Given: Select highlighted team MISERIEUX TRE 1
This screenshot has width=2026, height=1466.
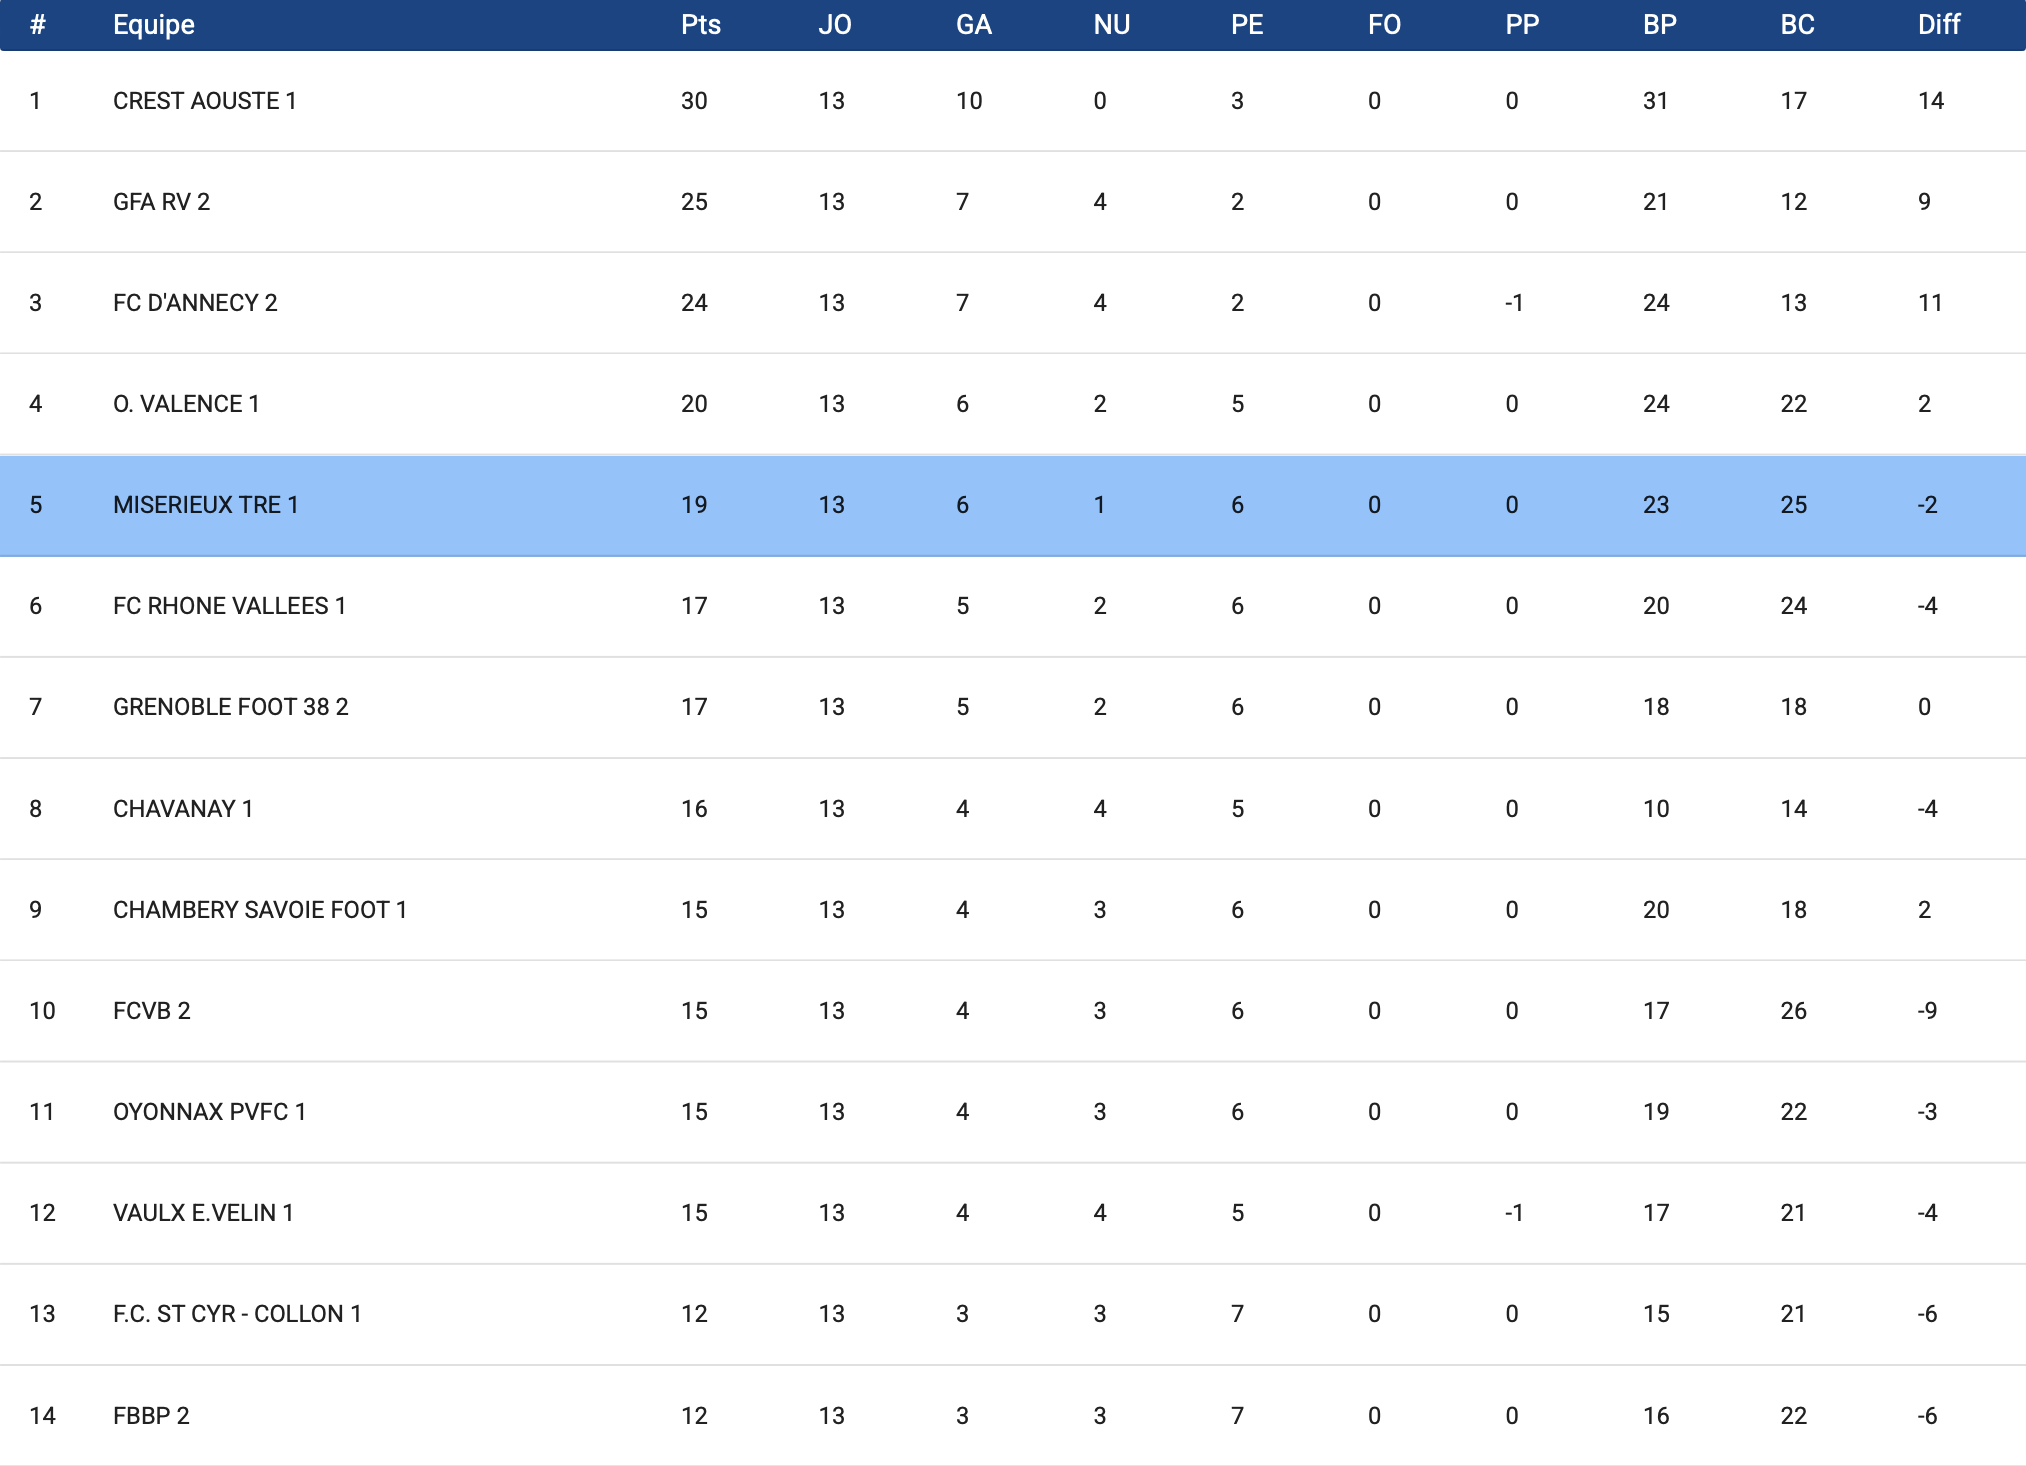Looking at the screenshot, I should coord(205,505).
